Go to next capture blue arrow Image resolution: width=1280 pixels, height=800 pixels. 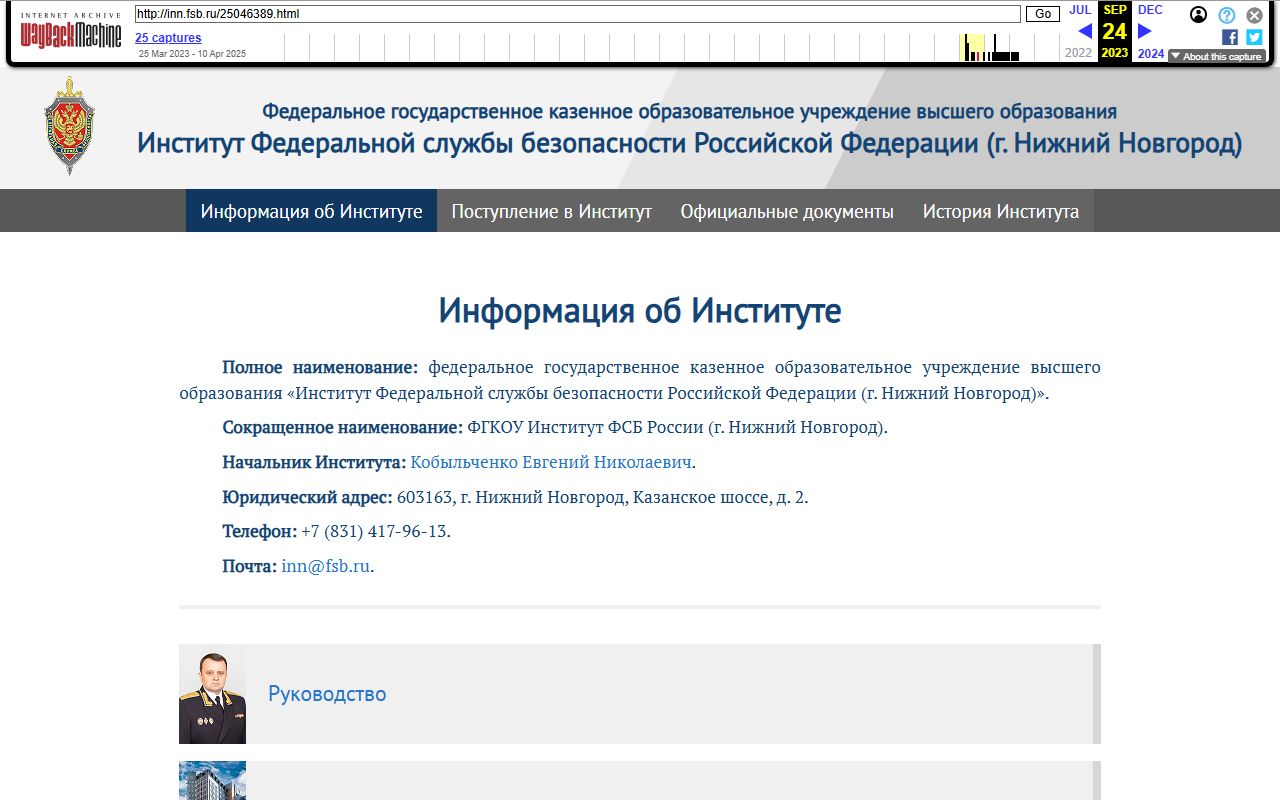point(1145,31)
